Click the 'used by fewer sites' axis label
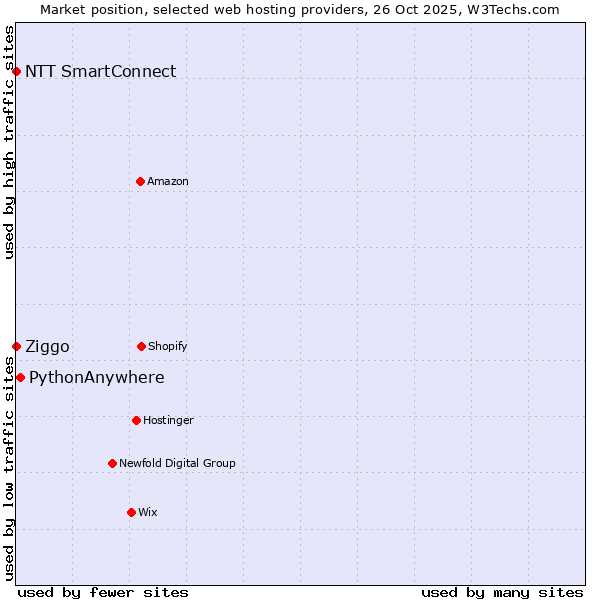This screenshot has width=600, height=600. (x=103, y=592)
